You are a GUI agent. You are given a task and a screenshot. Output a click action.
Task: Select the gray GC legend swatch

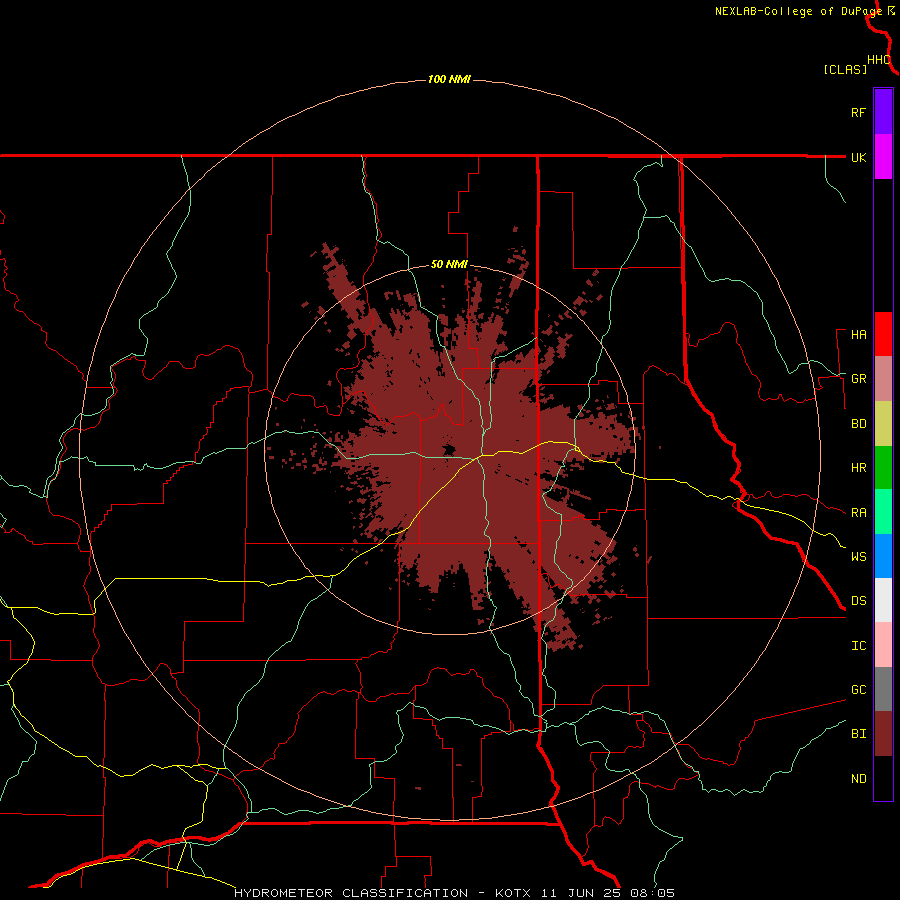point(883,689)
